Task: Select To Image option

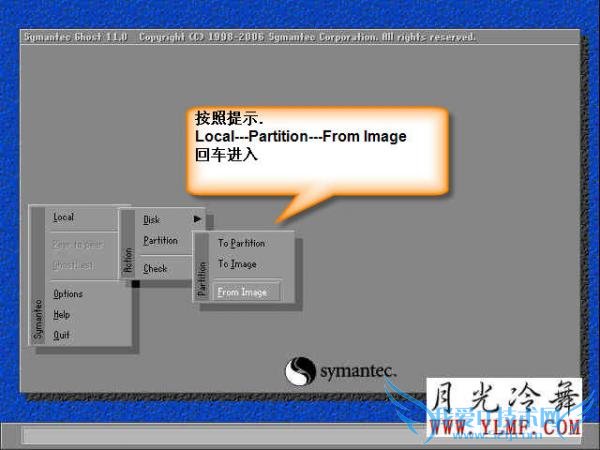Action: [237, 264]
